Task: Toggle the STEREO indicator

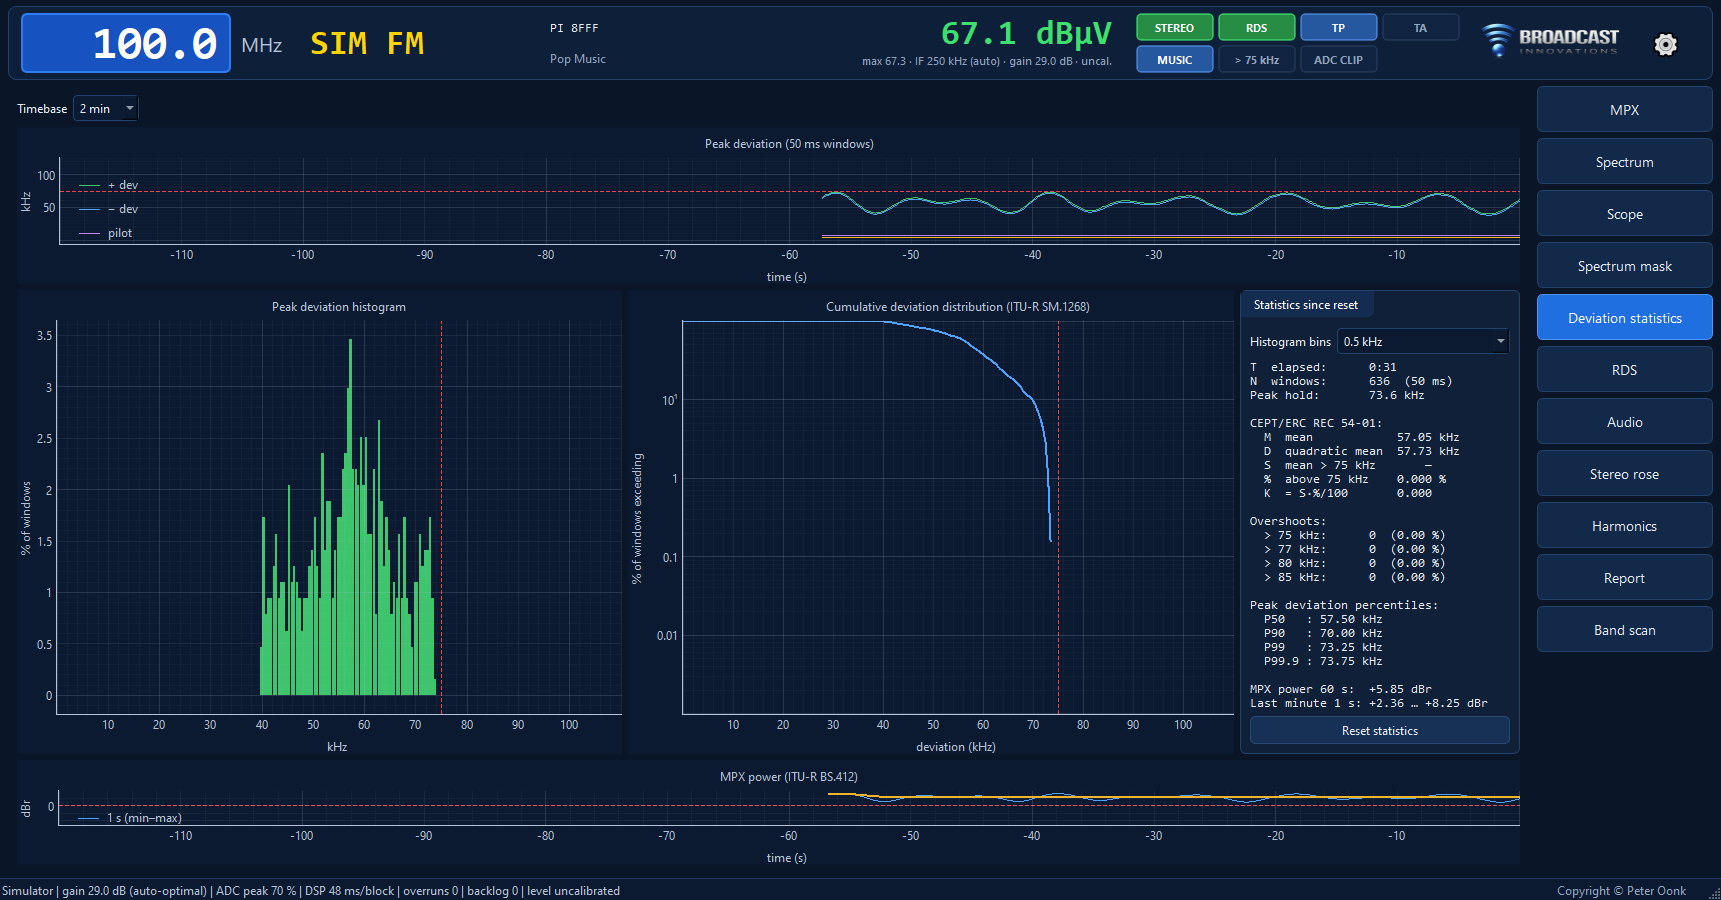Action: coord(1174,28)
